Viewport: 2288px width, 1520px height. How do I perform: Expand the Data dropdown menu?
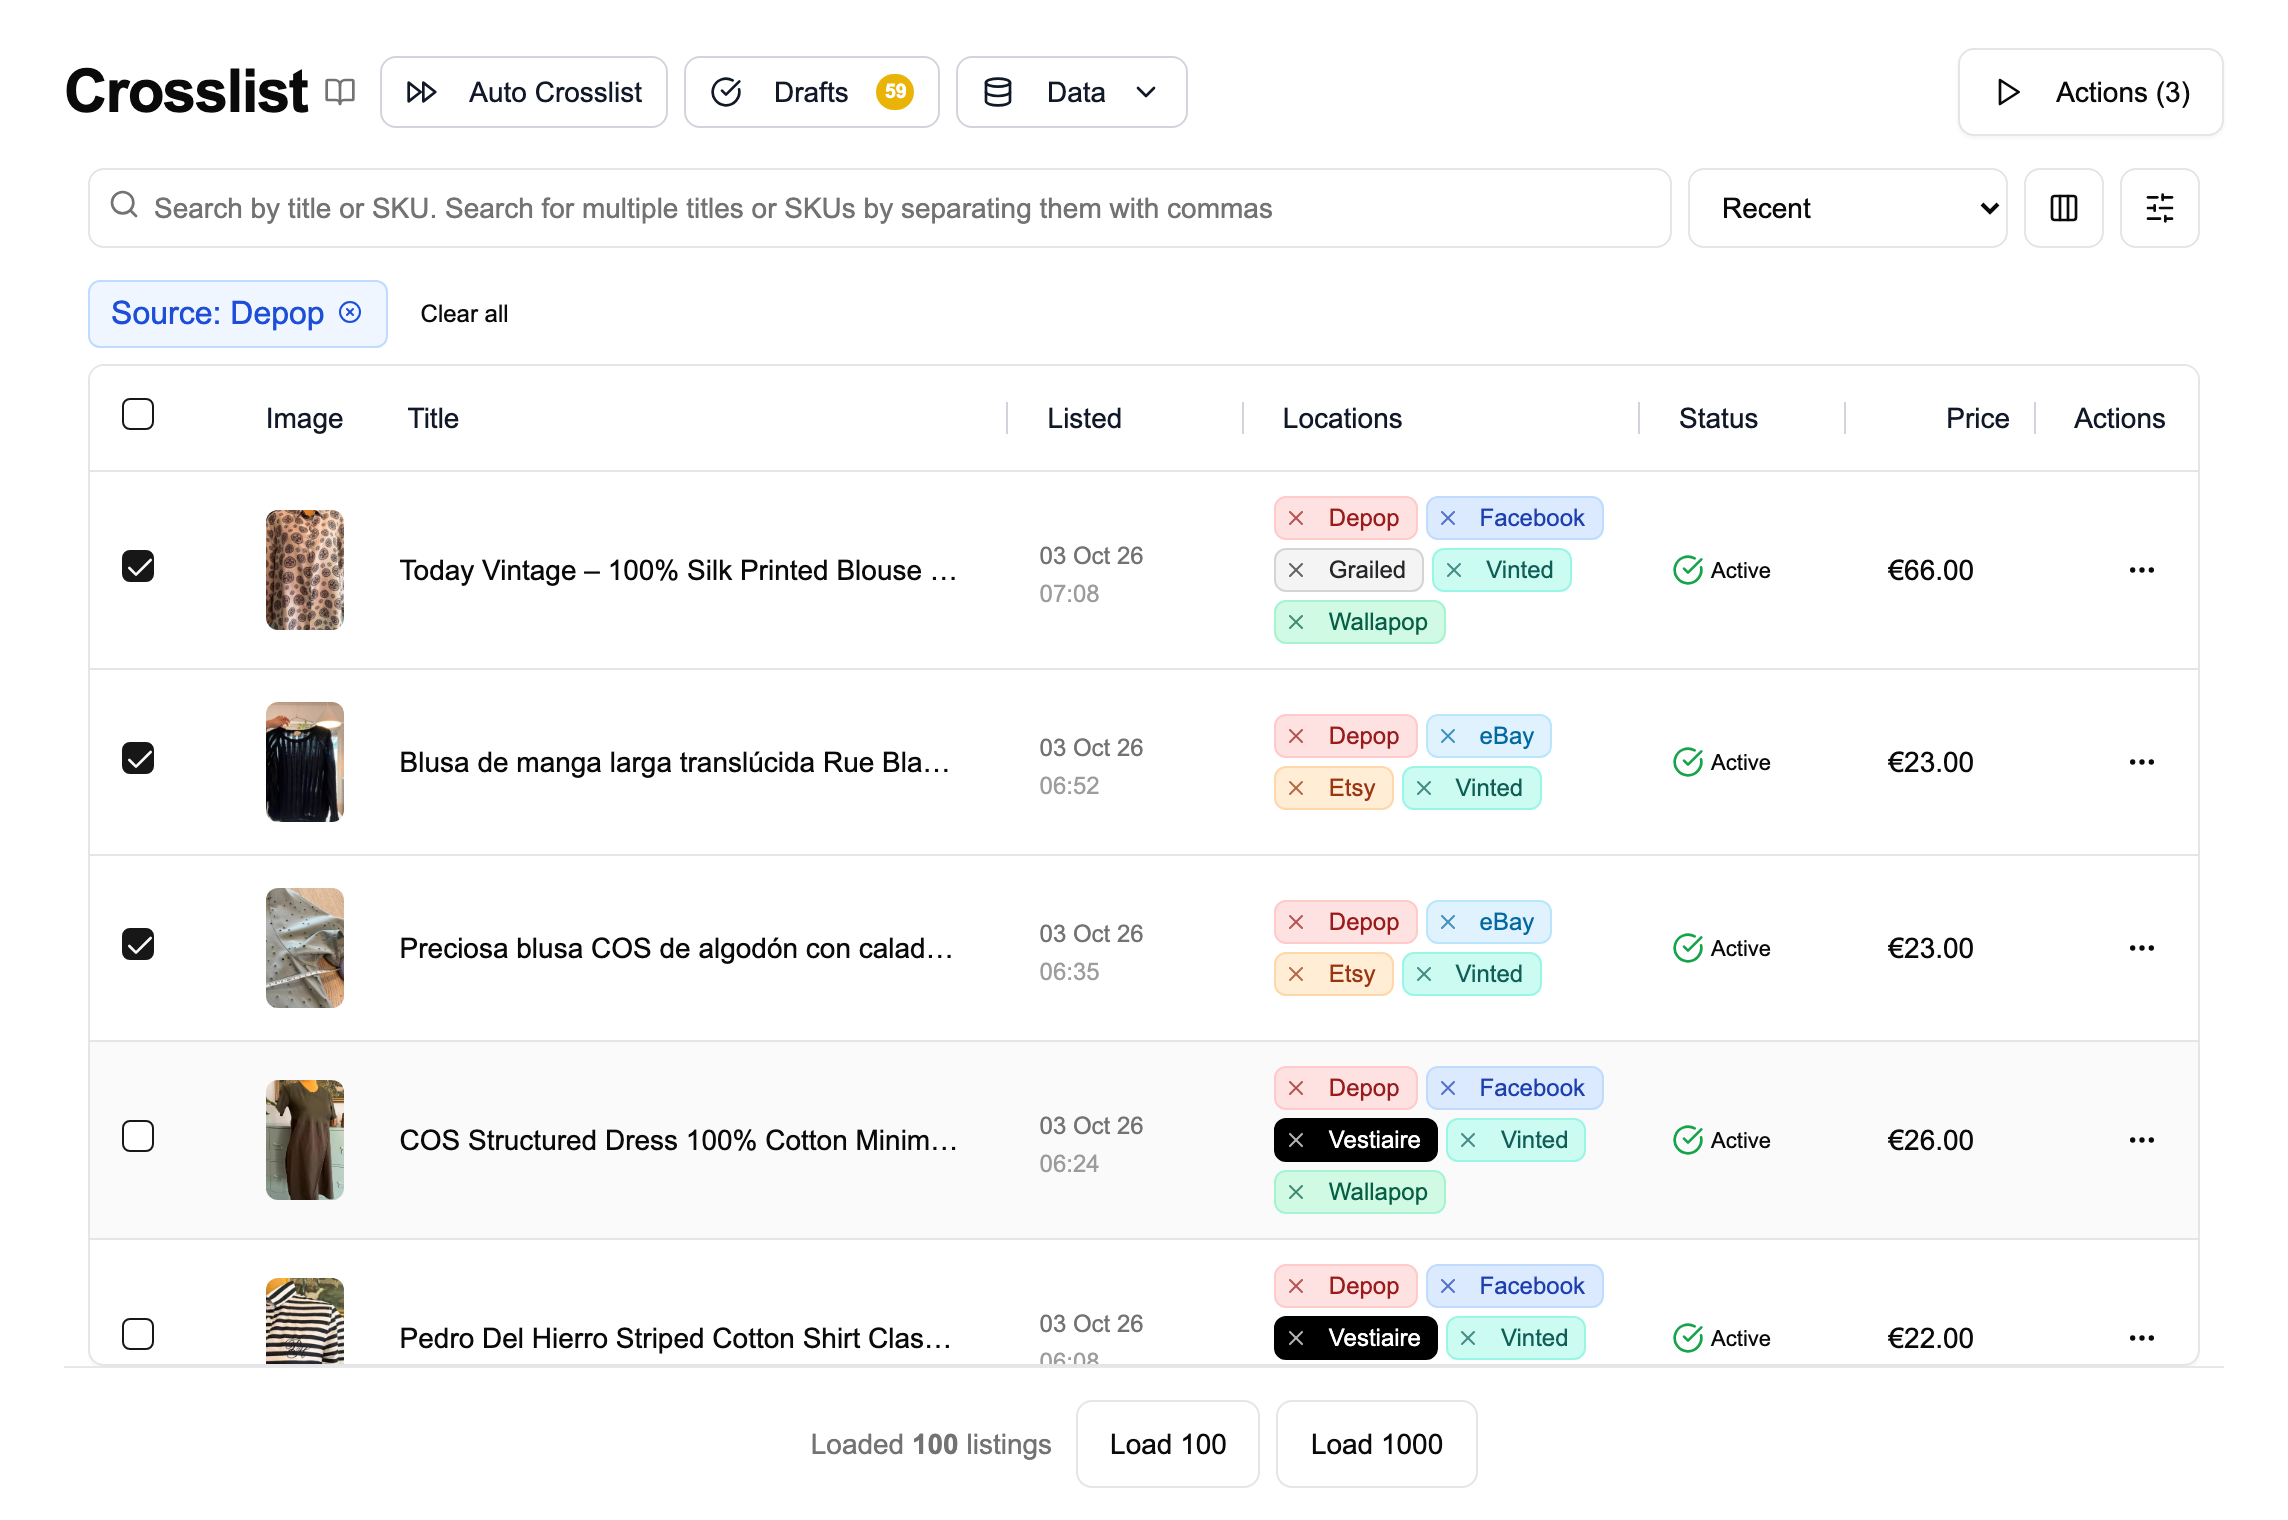(1071, 92)
